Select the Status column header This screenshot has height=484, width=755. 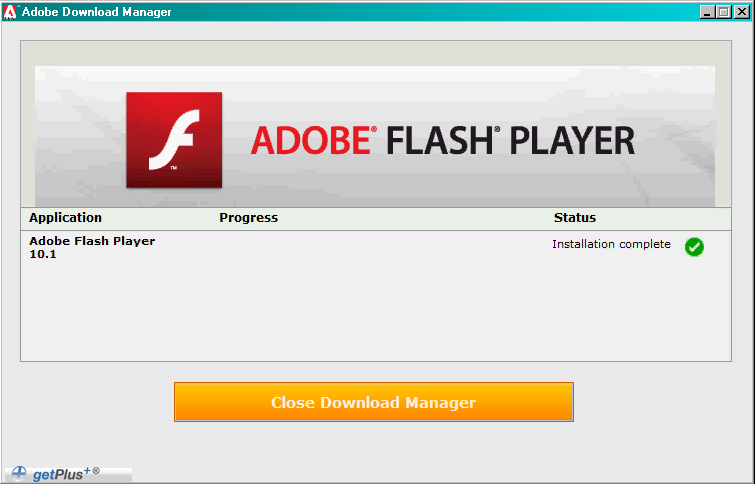[x=574, y=218]
